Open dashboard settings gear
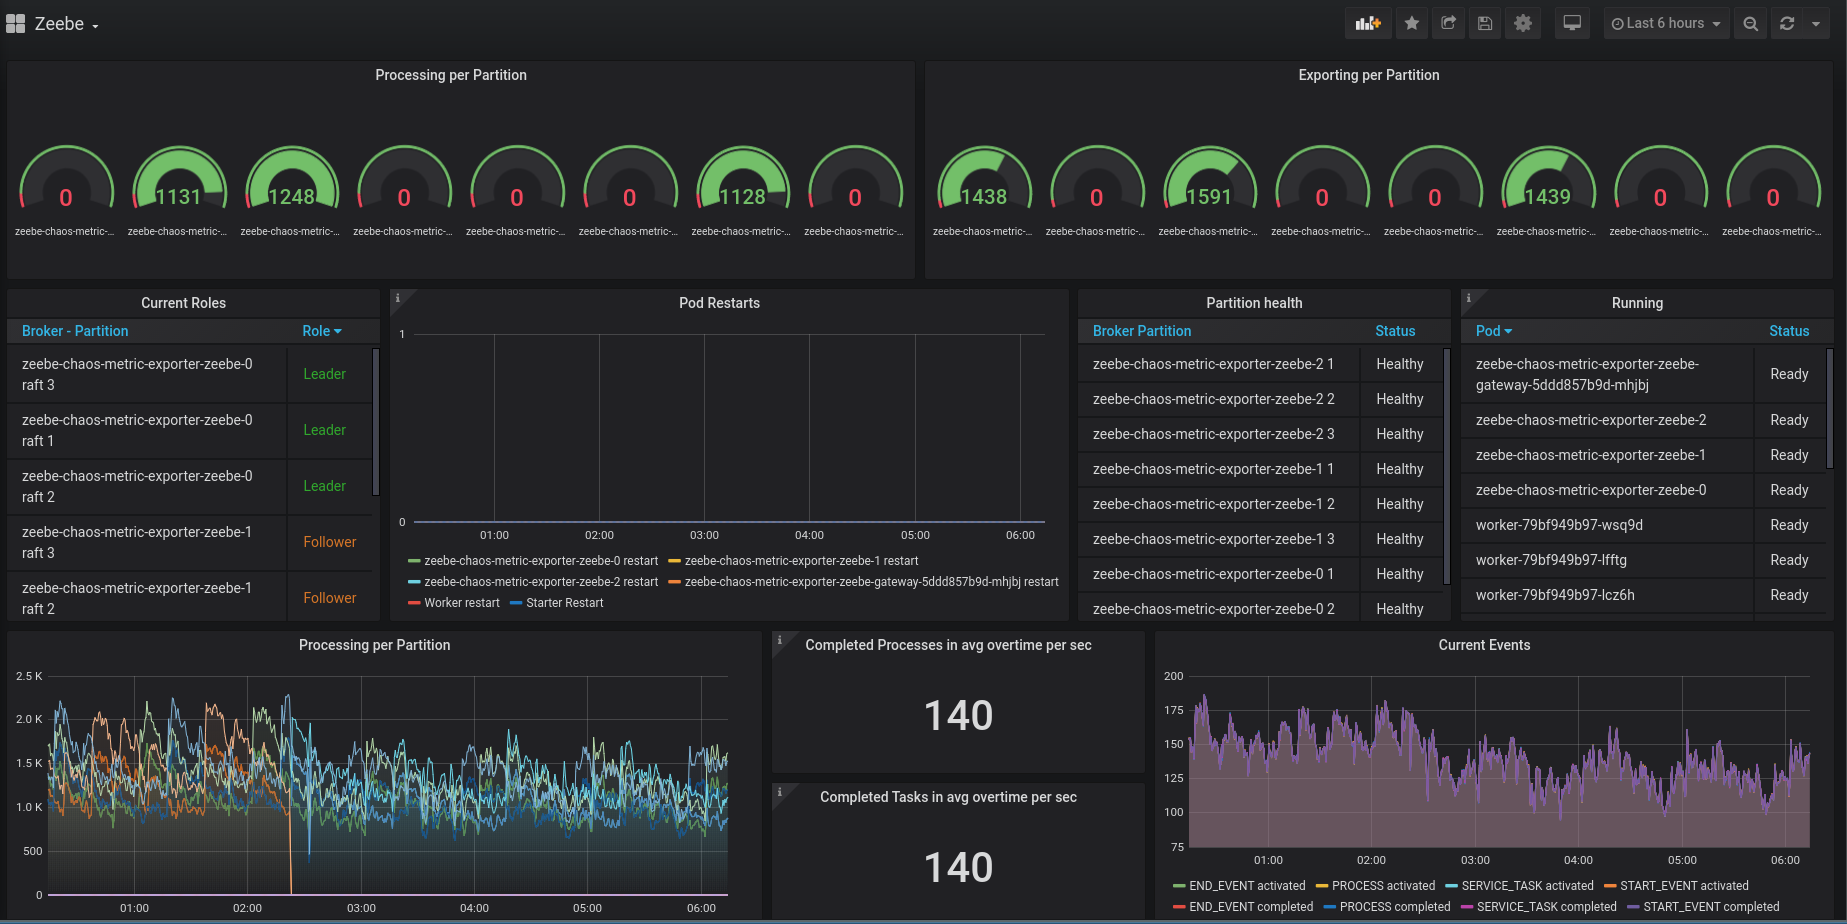 [x=1523, y=23]
